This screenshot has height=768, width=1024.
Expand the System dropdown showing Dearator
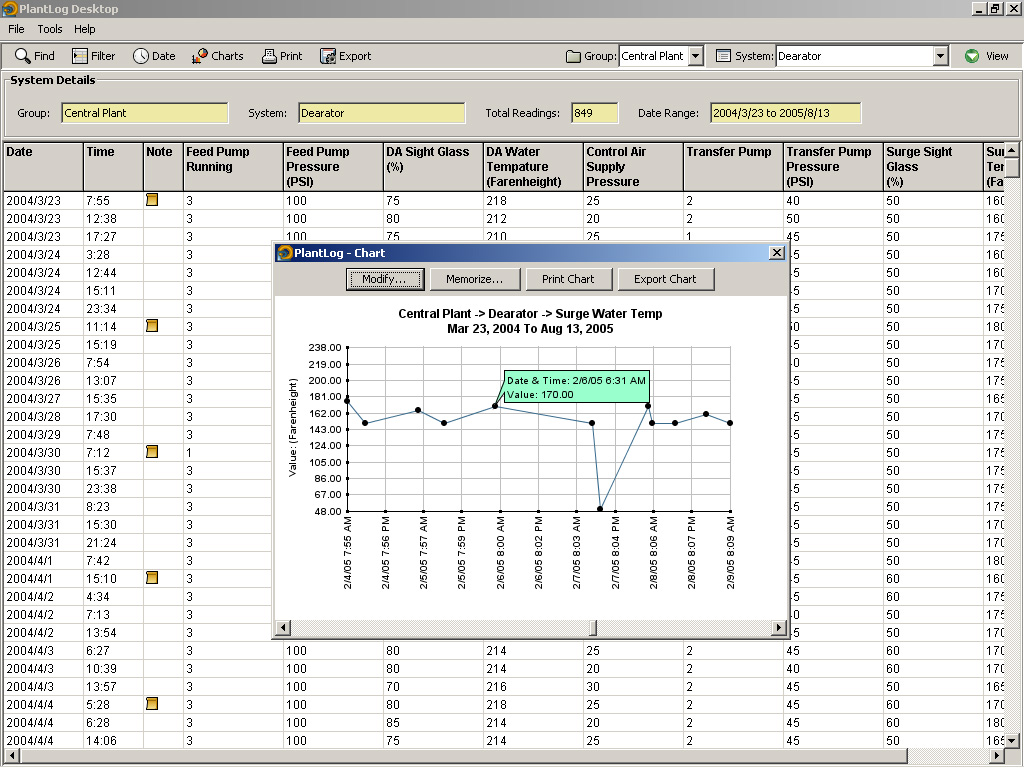pos(940,57)
